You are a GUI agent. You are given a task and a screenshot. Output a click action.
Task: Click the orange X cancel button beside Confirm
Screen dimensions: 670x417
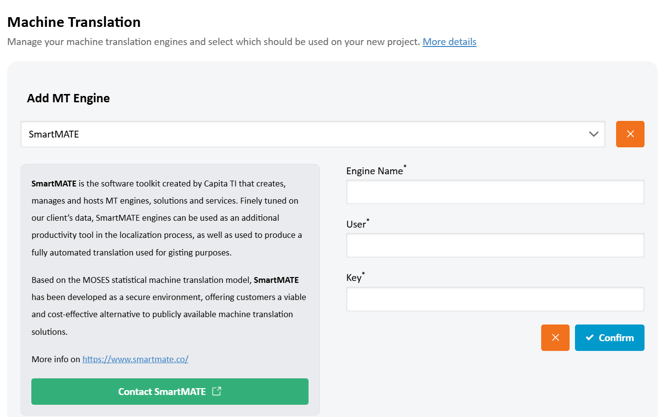(x=555, y=338)
